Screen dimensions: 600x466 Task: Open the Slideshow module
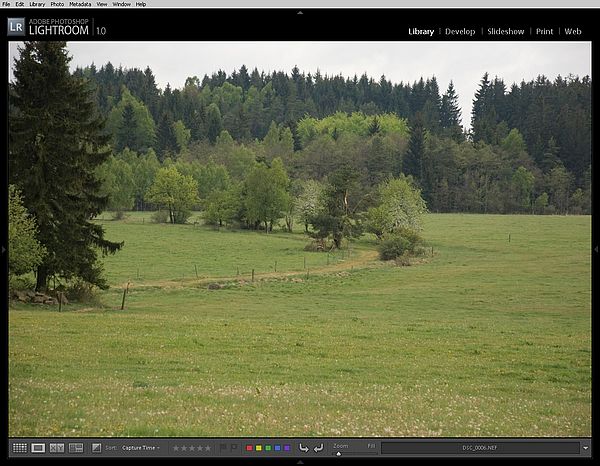[x=505, y=31]
